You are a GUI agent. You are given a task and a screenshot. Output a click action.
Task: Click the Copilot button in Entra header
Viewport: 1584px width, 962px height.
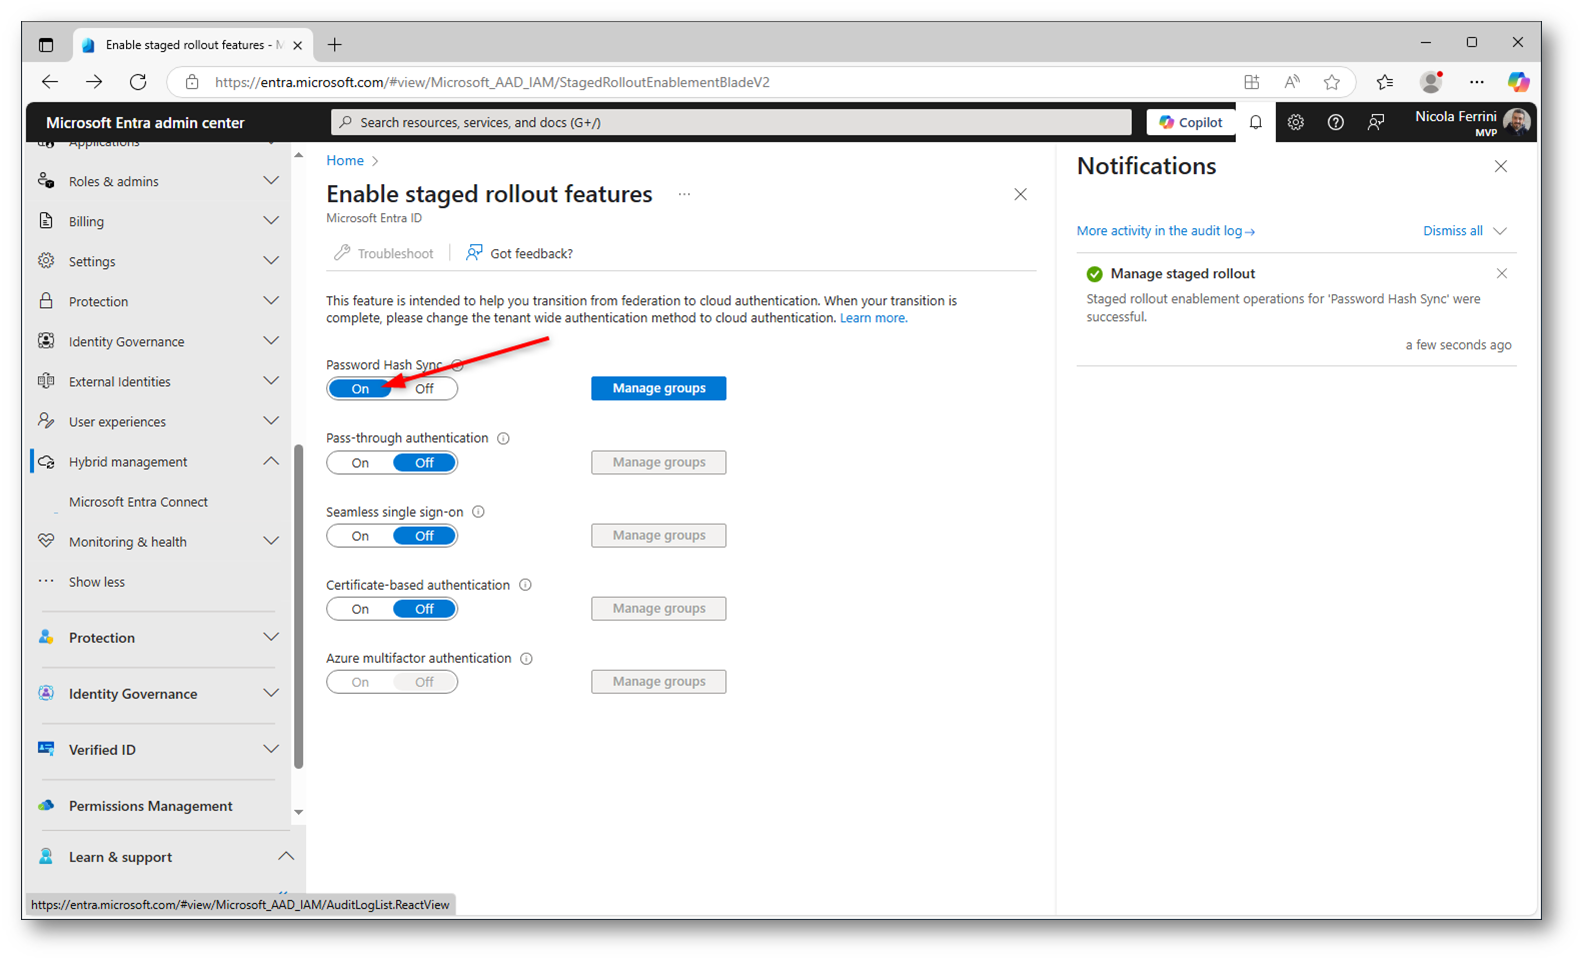(1191, 122)
